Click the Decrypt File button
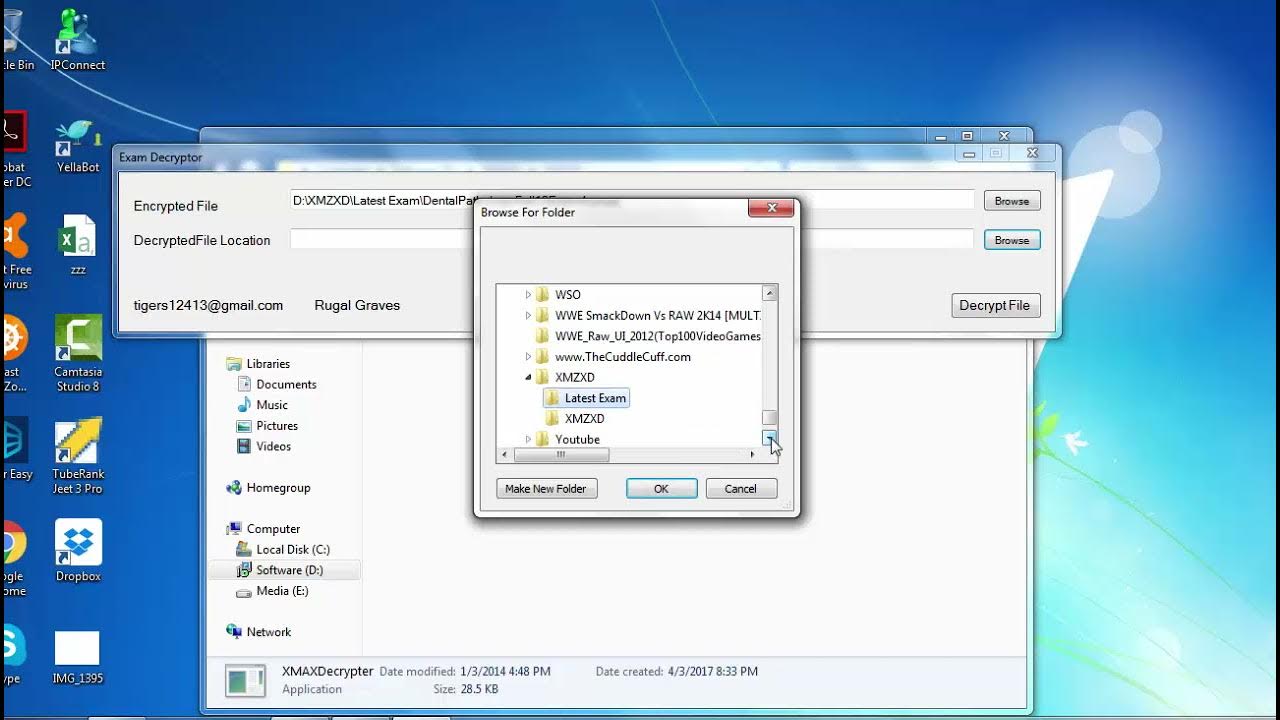 (x=995, y=306)
